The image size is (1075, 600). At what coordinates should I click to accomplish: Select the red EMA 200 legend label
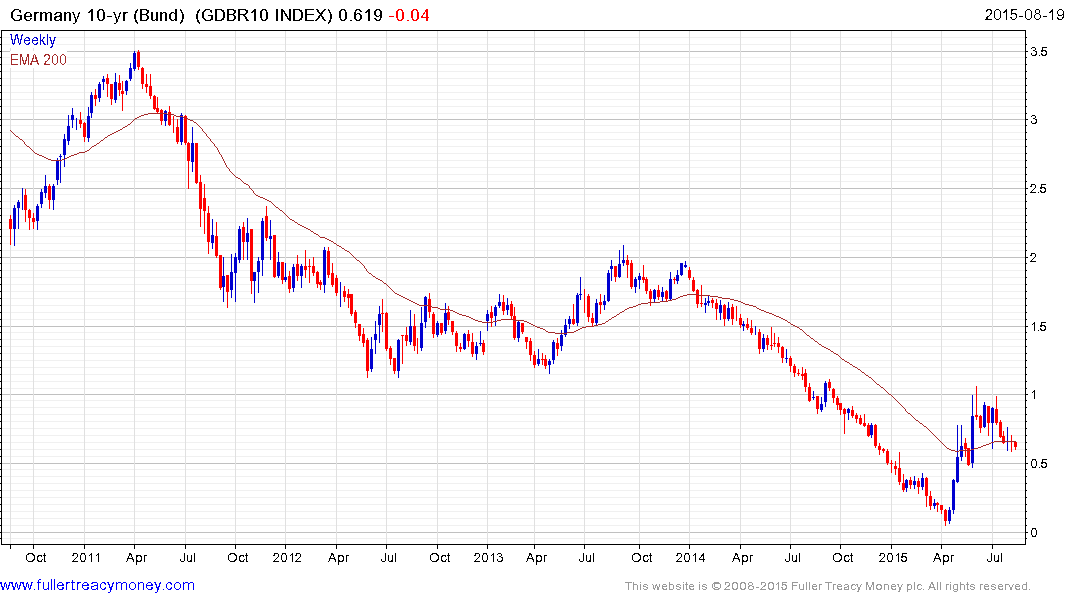tap(40, 59)
